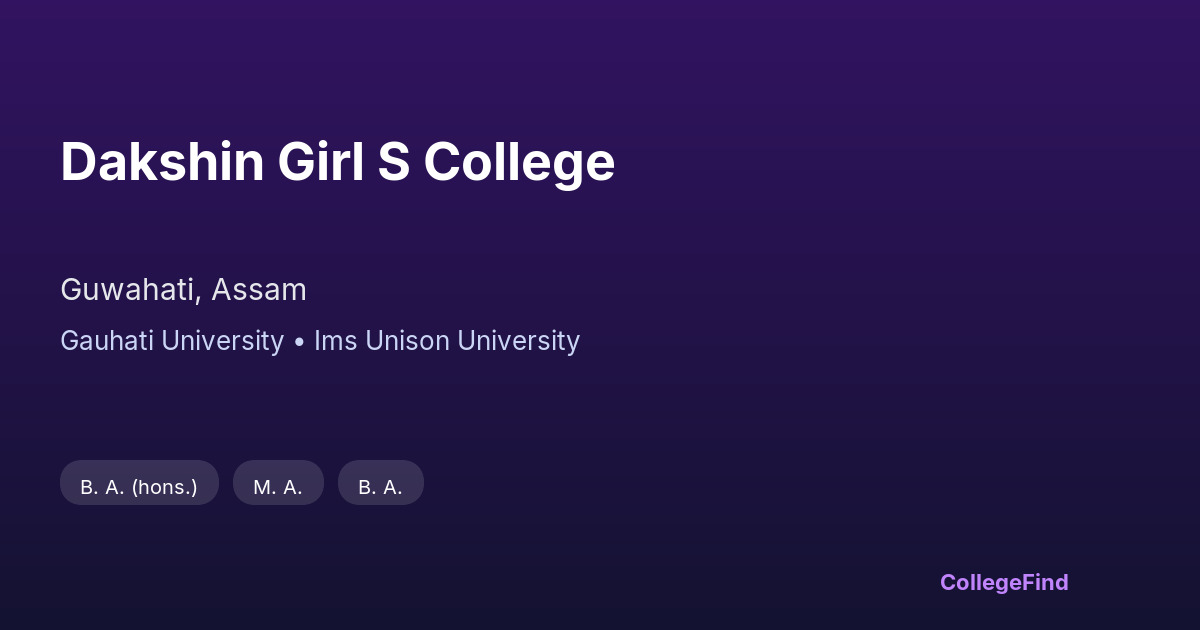The width and height of the screenshot is (1200, 630).
Task: Select the B. A. (hons.) course chip
Action: click(139, 487)
